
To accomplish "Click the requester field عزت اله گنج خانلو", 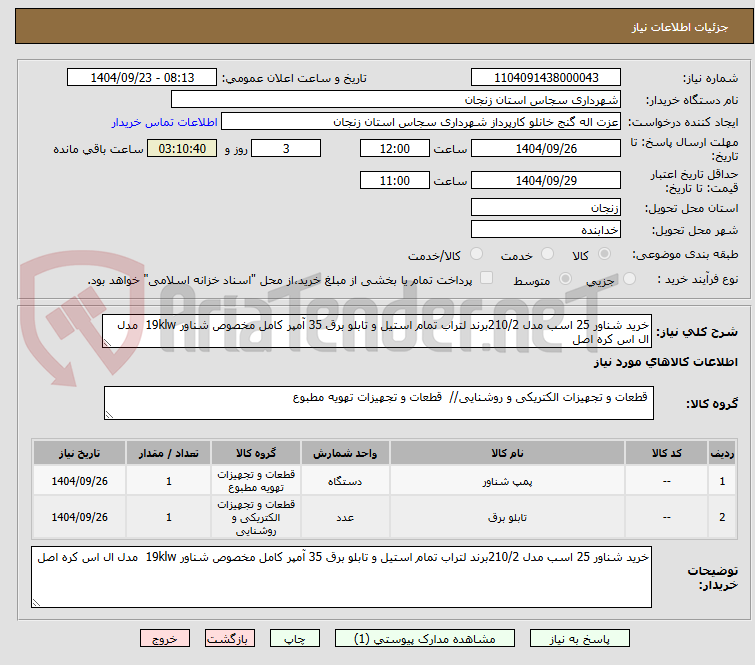I will coord(421,122).
